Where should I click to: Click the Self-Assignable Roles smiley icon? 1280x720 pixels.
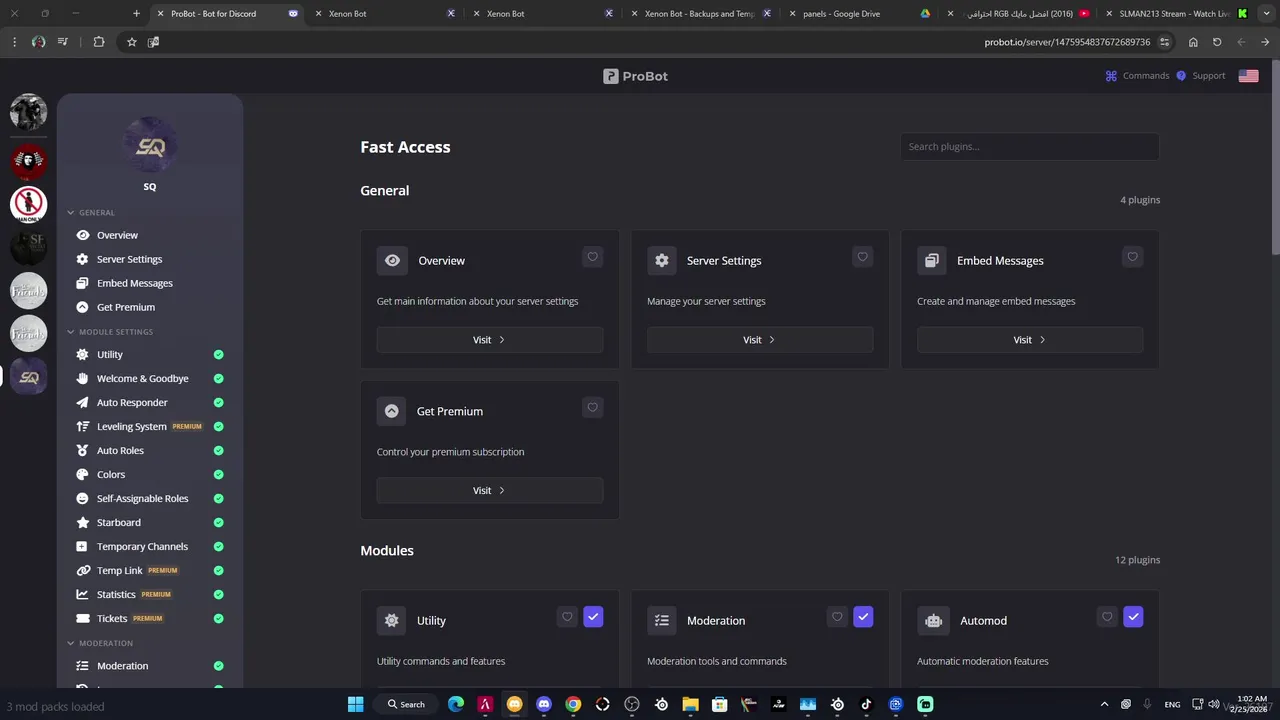[83, 498]
